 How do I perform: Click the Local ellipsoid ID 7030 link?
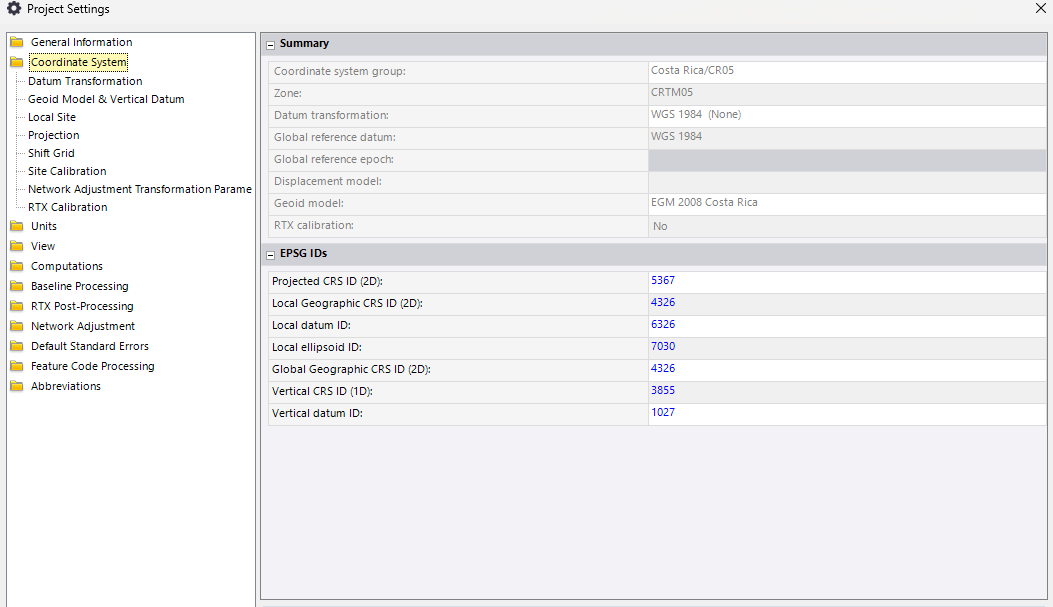[x=663, y=347]
